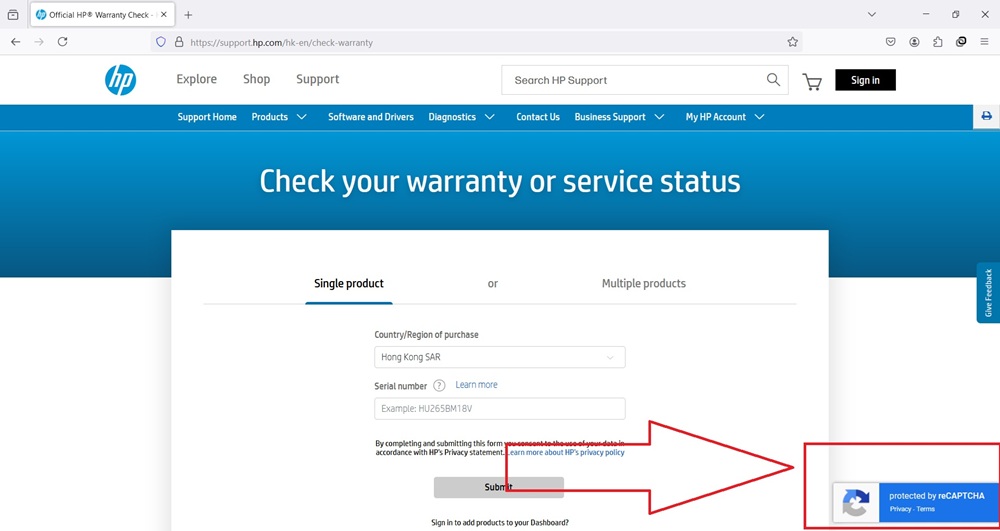1000x531 pixels.
Task: Click the reCAPTCHA logo badge
Action: pyautogui.click(x=855, y=502)
